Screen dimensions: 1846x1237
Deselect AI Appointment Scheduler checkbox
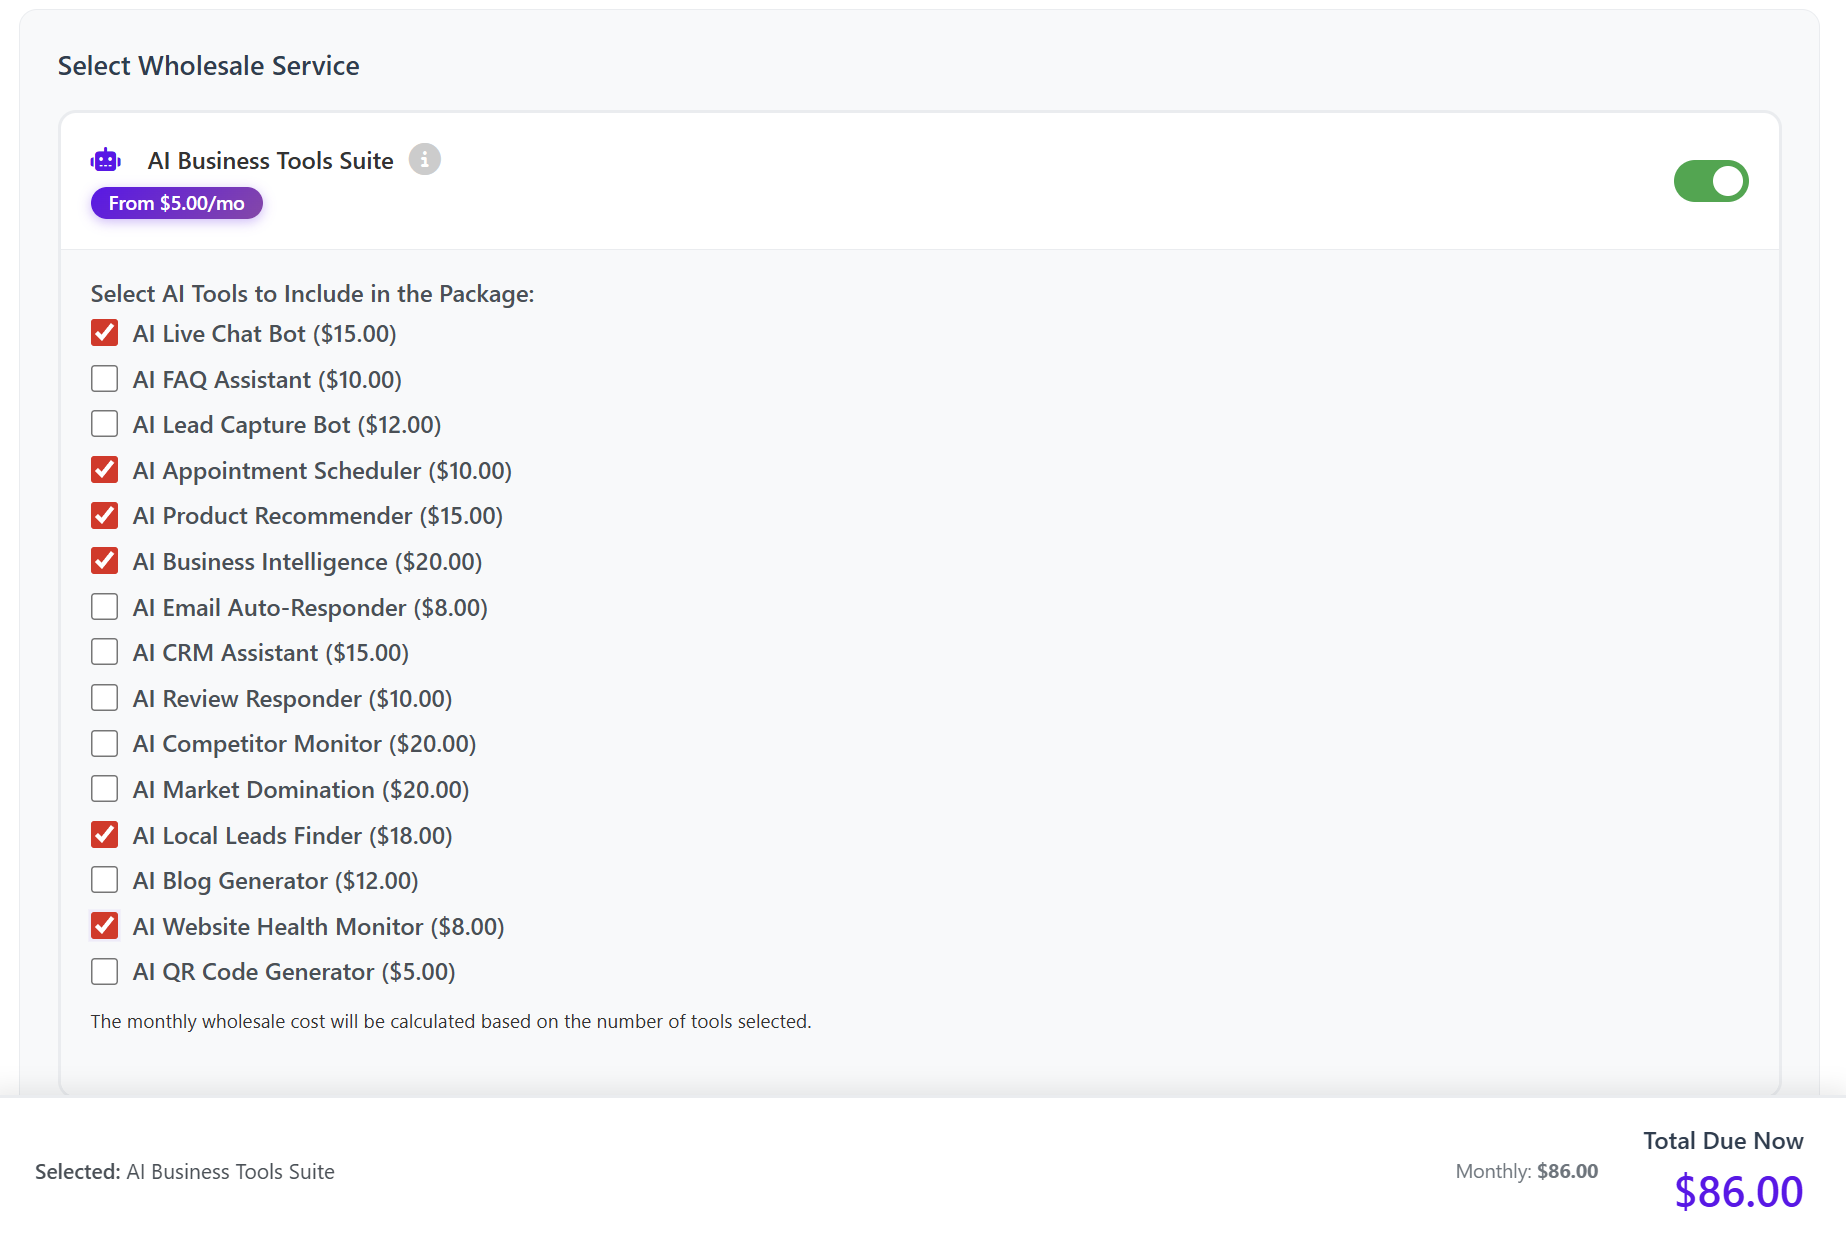click(x=105, y=470)
